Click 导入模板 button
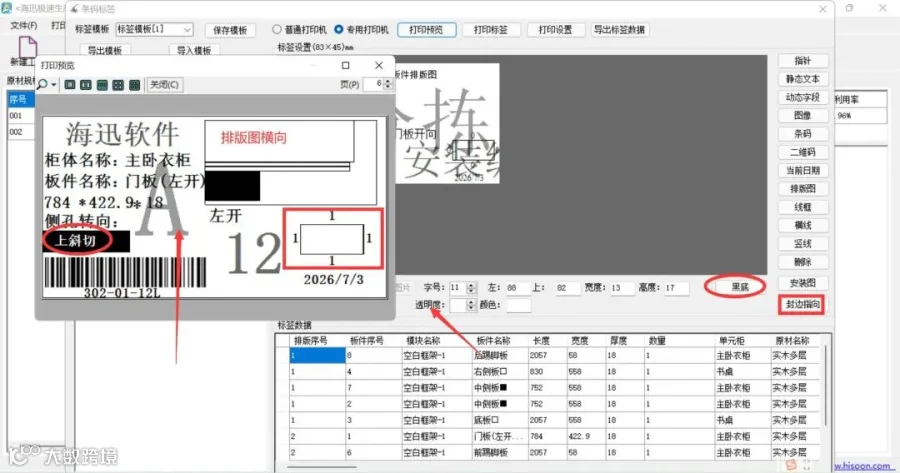 pos(193,50)
